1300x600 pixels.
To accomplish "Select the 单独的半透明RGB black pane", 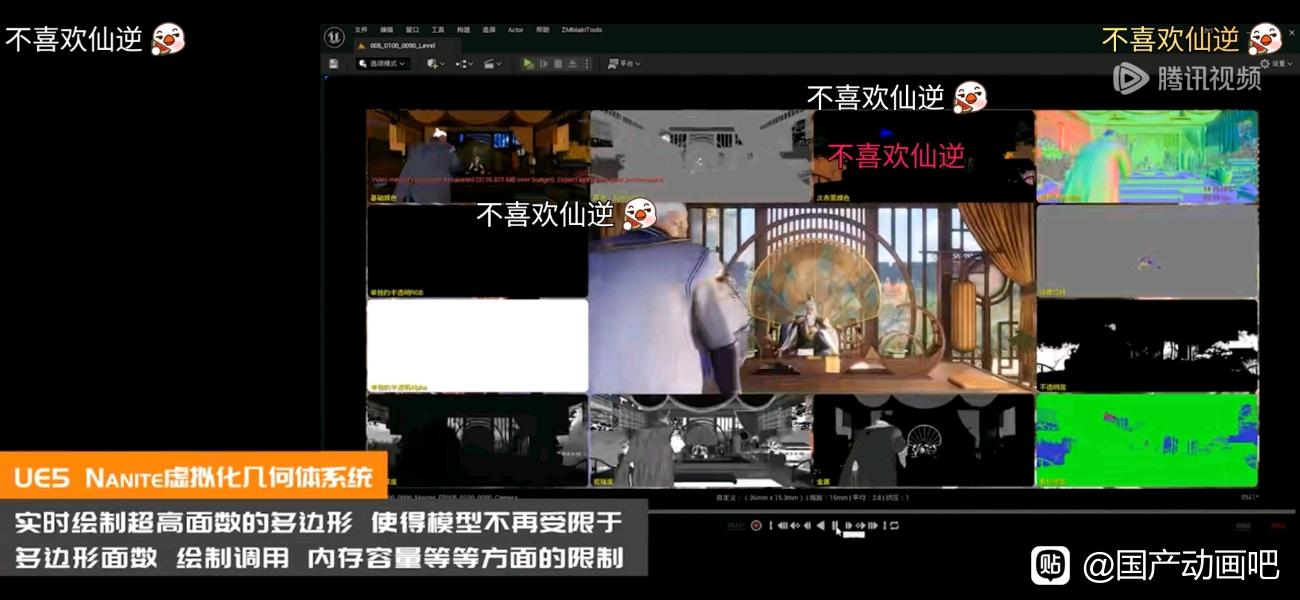I will [x=477, y=251].
